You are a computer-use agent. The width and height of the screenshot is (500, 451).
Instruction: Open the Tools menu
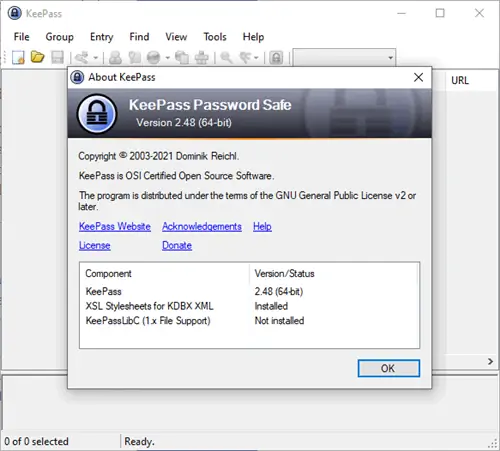click(x=215, y=37)
